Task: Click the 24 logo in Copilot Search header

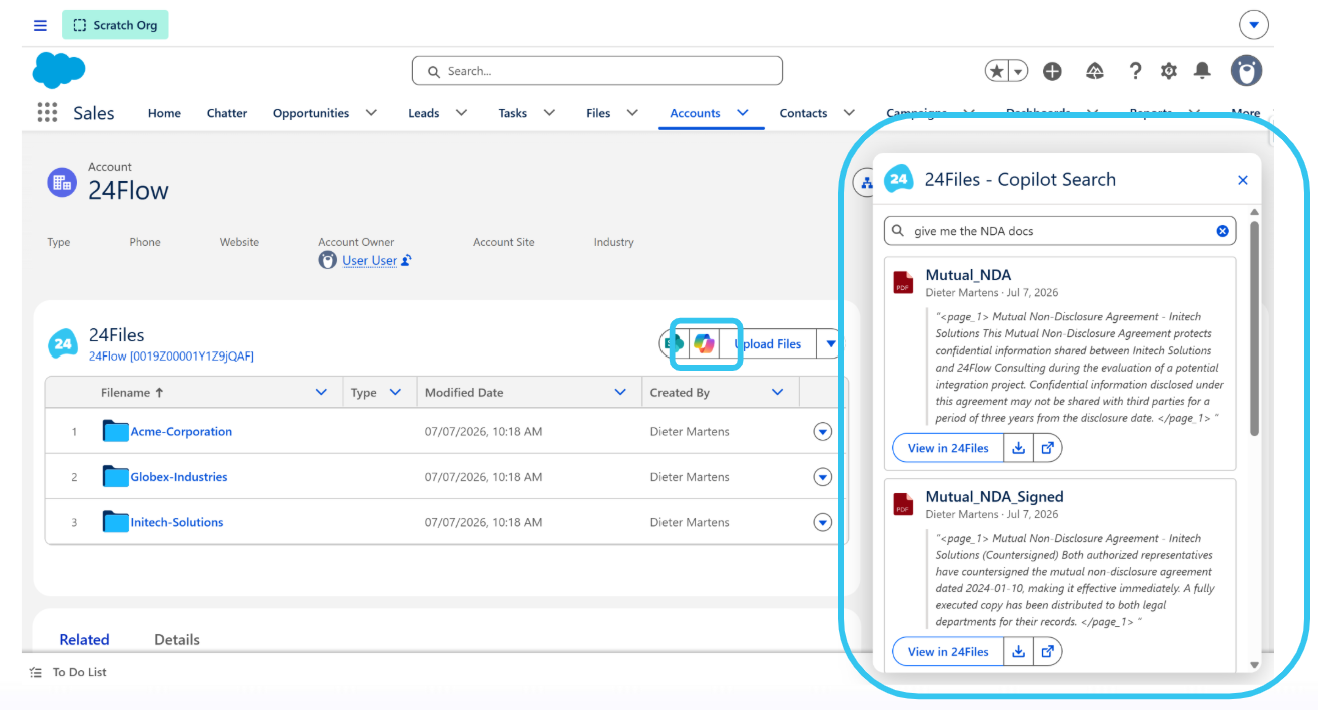Action: point(899,179)
